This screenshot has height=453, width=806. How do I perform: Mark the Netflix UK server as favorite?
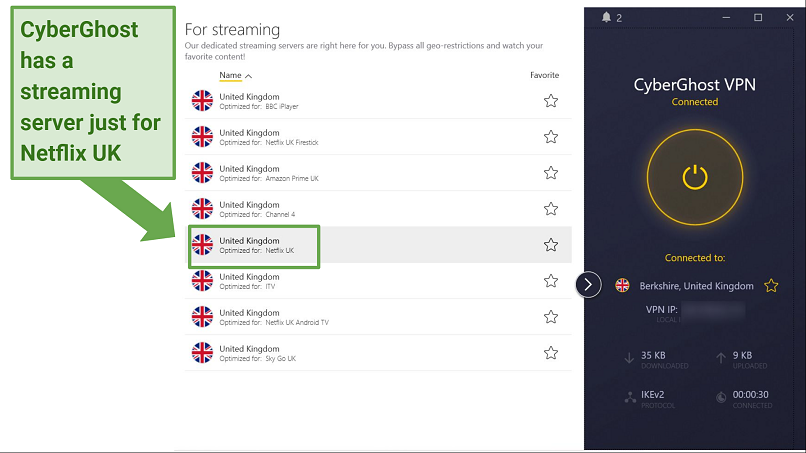click(550, 245)
